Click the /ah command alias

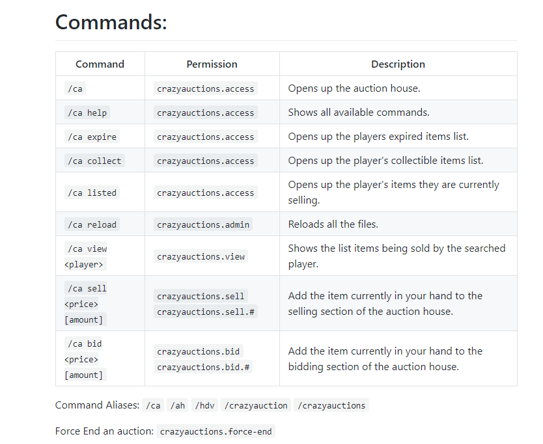point(177,405)
